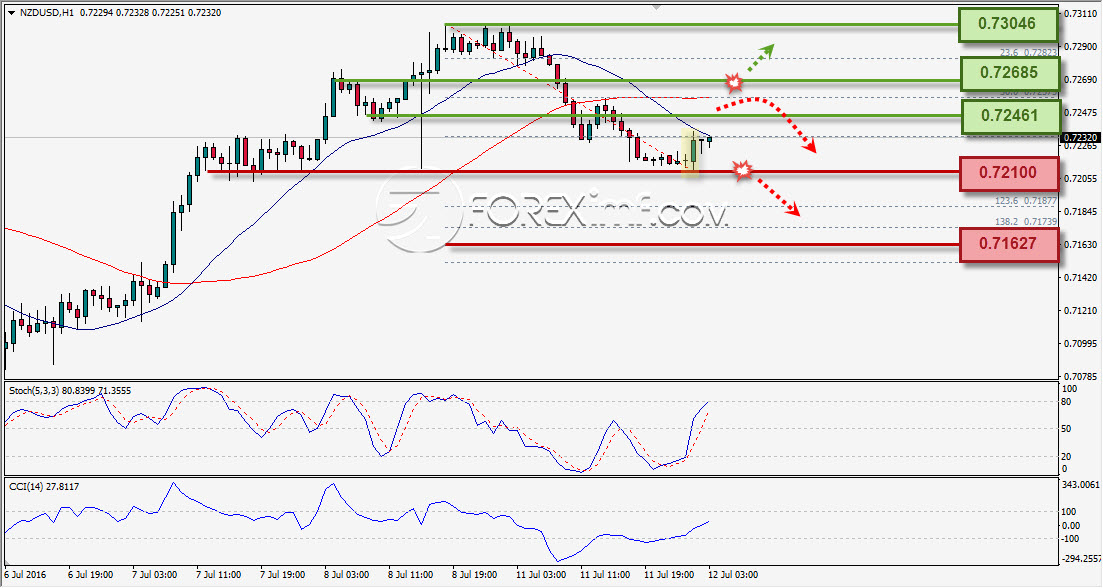Click the 8 Jul 11:00 time label

click(x=411, y=575)
